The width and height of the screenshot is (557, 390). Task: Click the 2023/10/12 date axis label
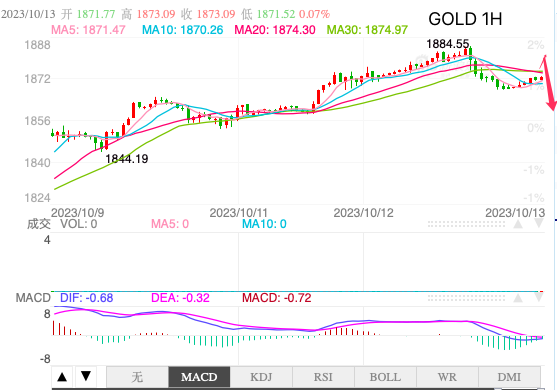pos(363,213)
